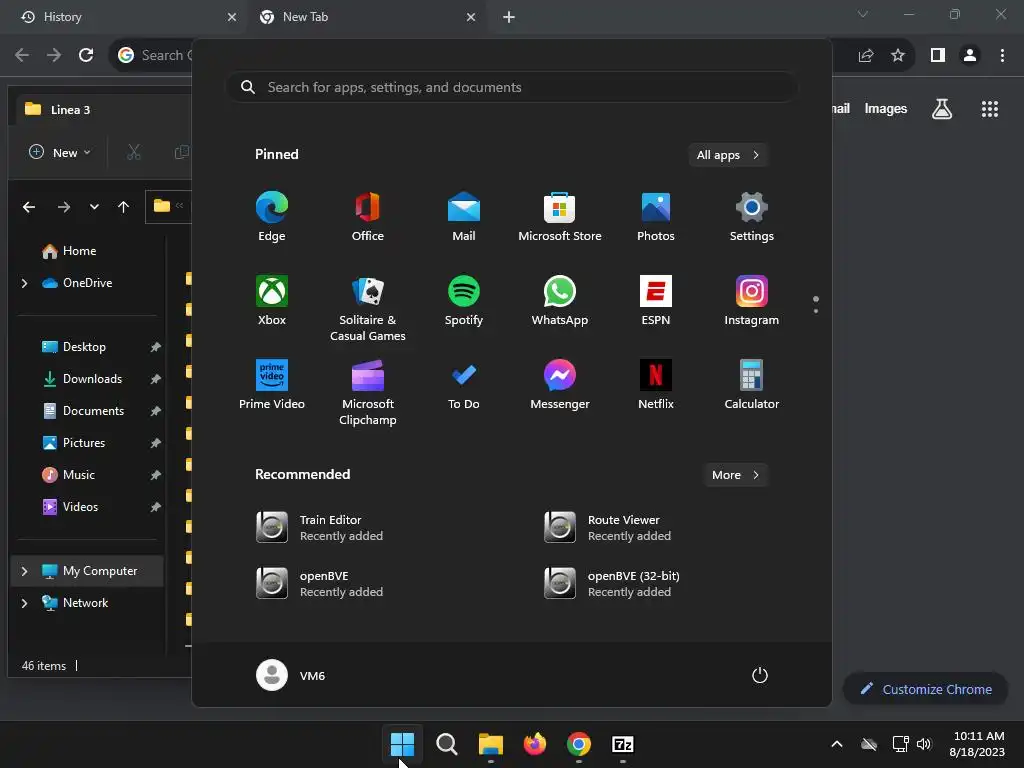Open the Edge pinned app

coord(272,217)
